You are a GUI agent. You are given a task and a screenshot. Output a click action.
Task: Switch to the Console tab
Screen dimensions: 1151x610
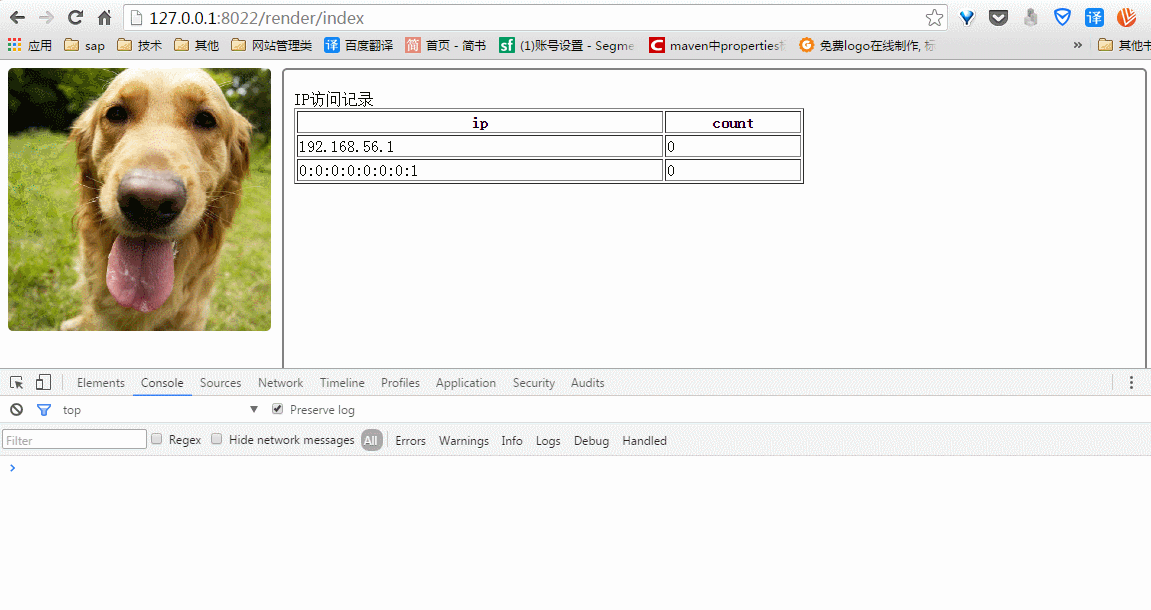pyautogui.click(x=162, y=382)
